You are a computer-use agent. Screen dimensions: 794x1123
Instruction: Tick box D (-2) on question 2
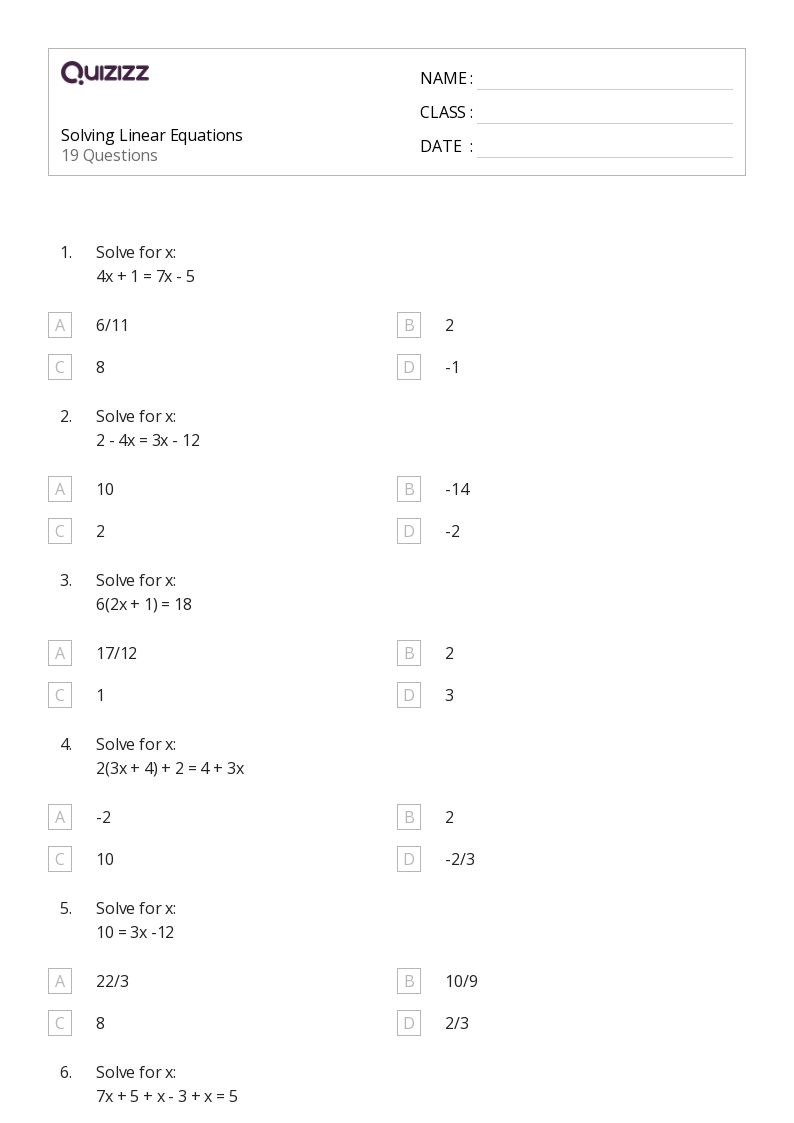coord(408,531)
